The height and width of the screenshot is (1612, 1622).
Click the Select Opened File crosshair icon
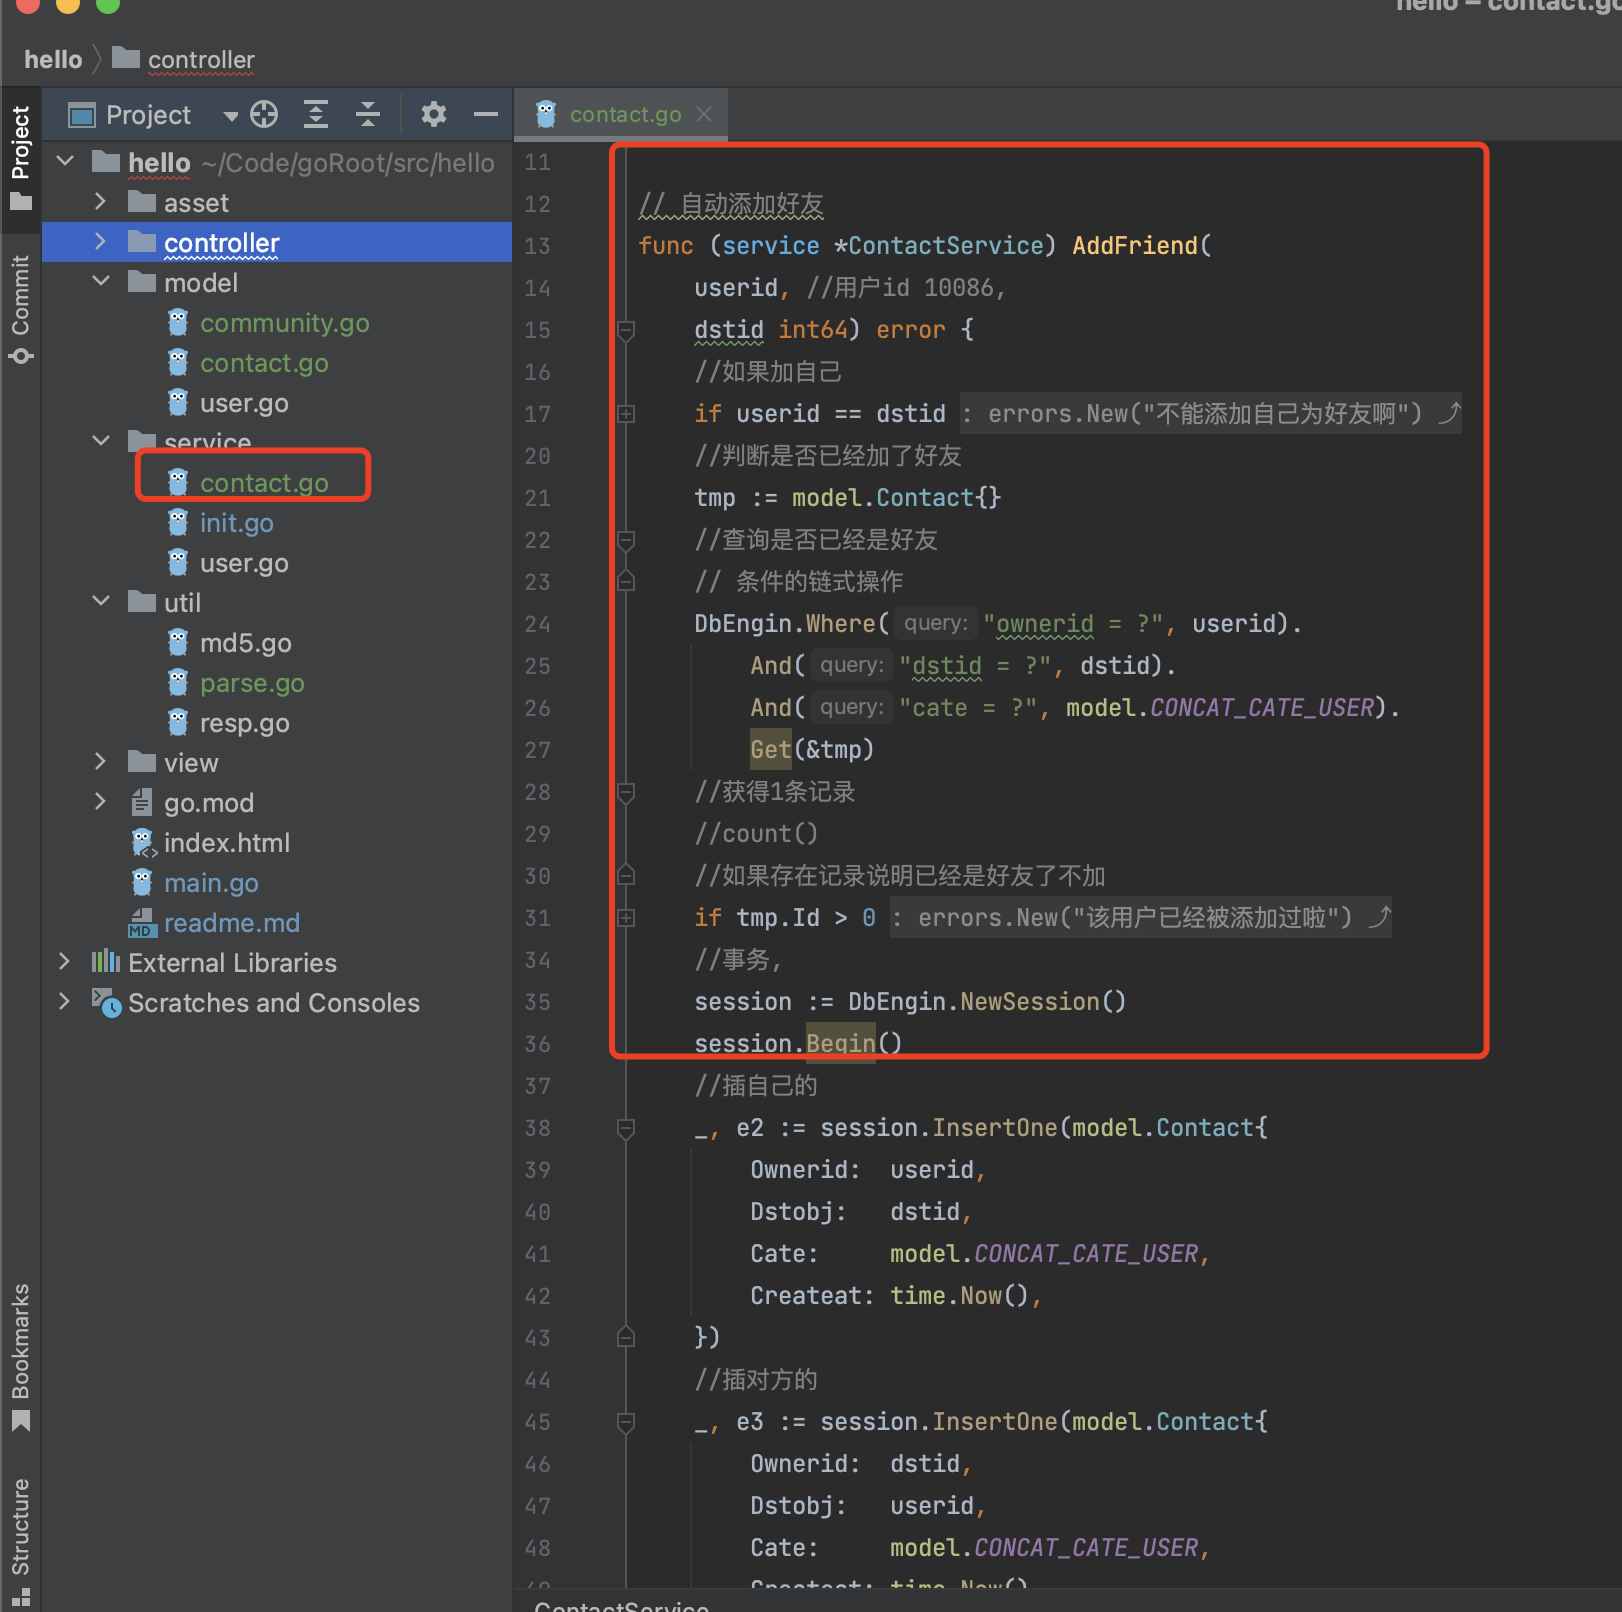click(264, 115)
